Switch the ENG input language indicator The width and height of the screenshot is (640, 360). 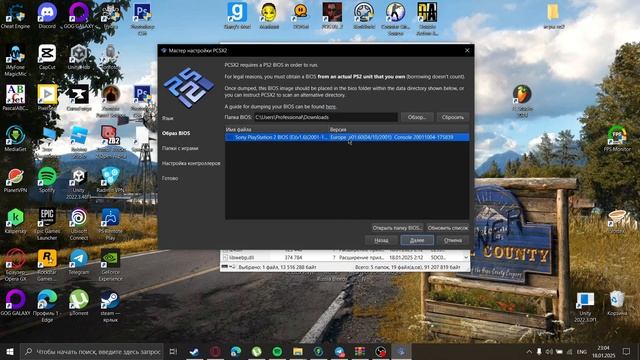[582, 351]
